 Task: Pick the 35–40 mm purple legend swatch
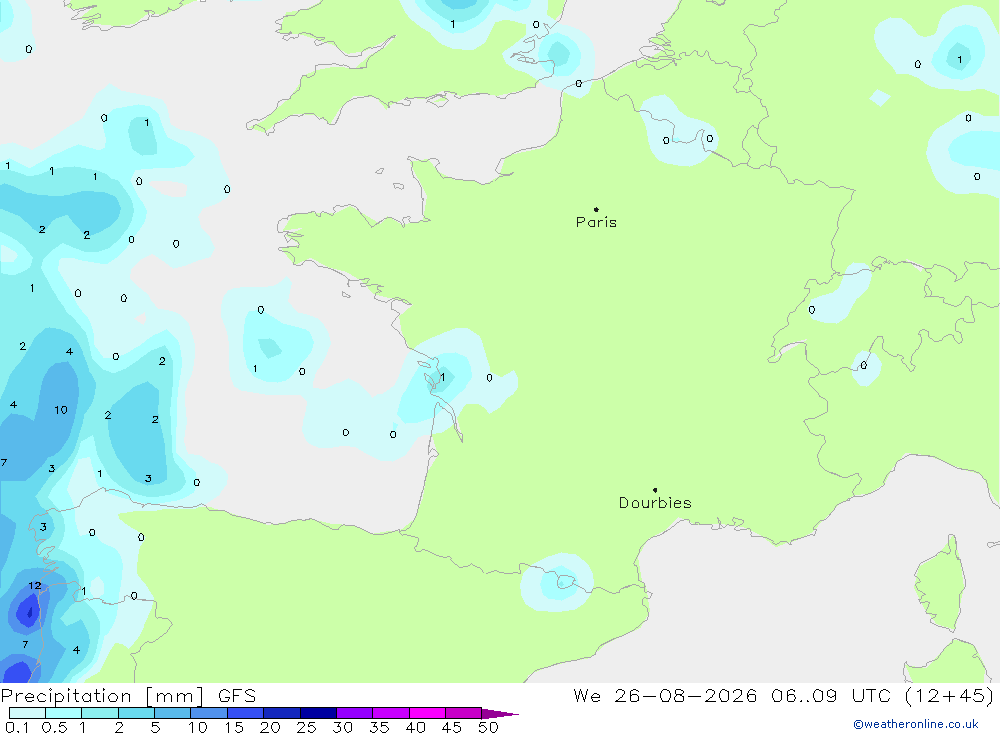tap(390, 713)
